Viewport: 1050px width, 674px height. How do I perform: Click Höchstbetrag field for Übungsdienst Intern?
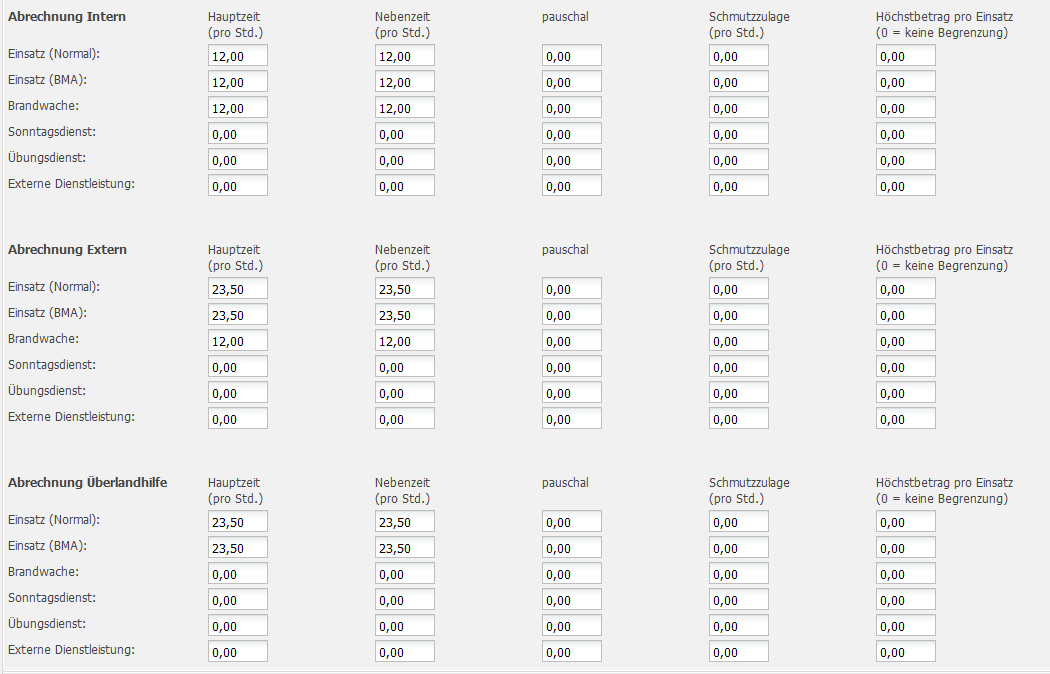(x=906, y=160)
